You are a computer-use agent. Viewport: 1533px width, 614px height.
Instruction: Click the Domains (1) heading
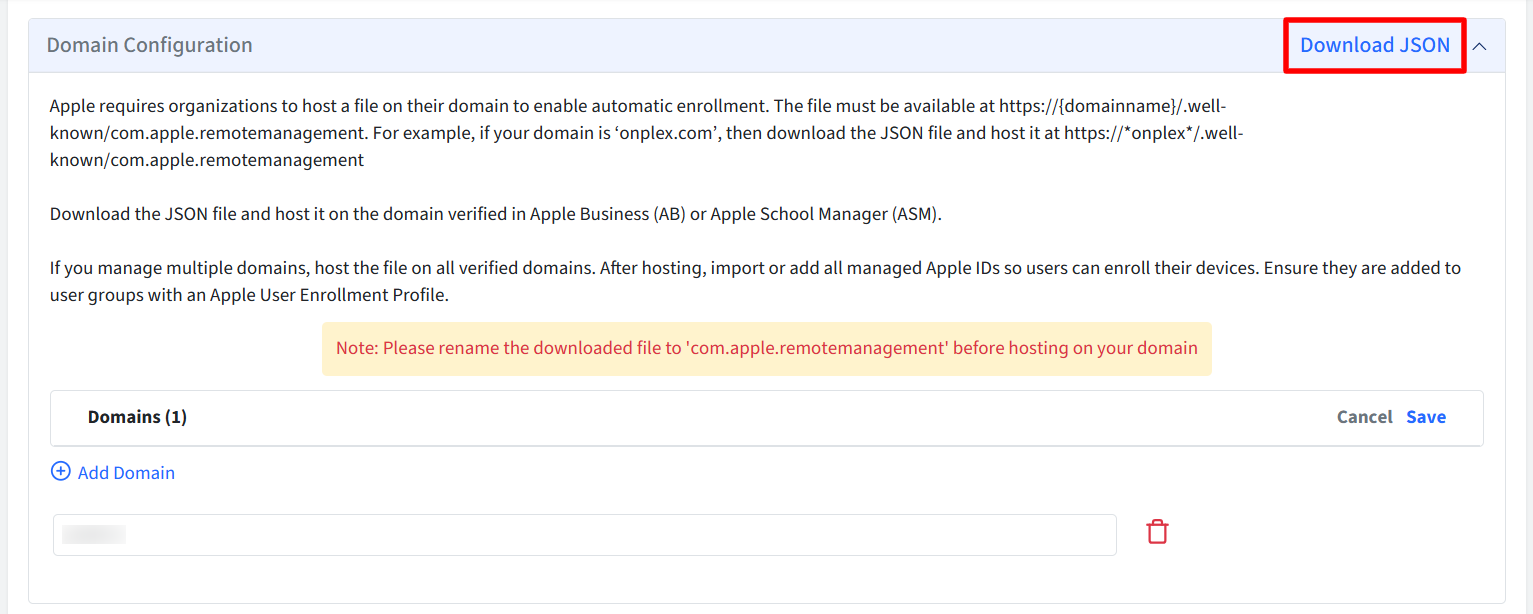137,417
